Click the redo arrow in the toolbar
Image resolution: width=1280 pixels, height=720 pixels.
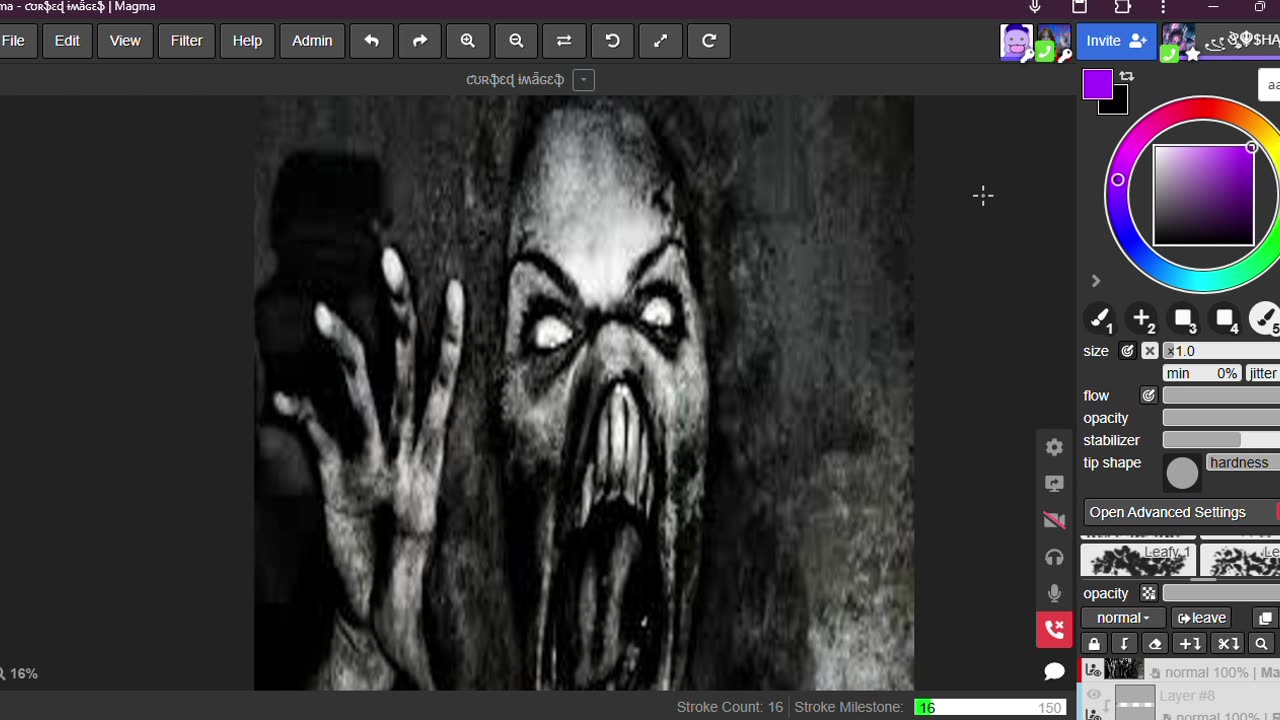pos(420,41)
